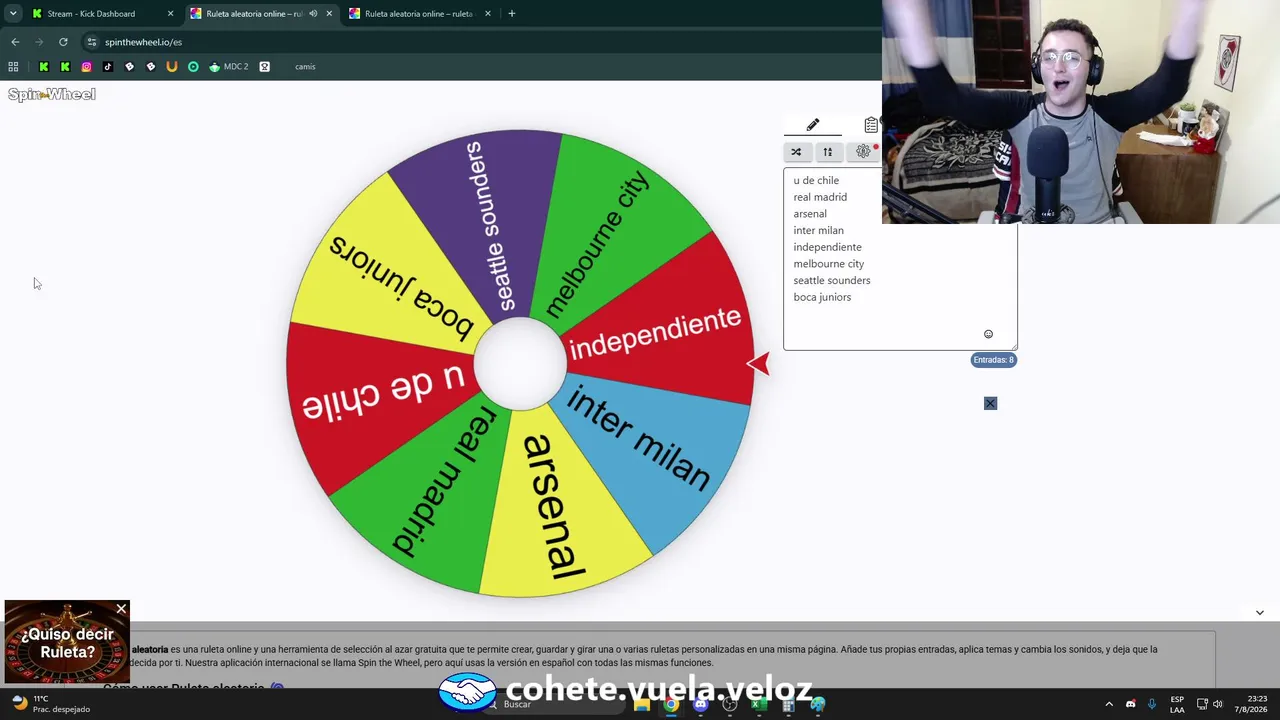Screen dimensions: 1280x720
Task: Open the weather widget showing 11°C
Action: (50, 704)
